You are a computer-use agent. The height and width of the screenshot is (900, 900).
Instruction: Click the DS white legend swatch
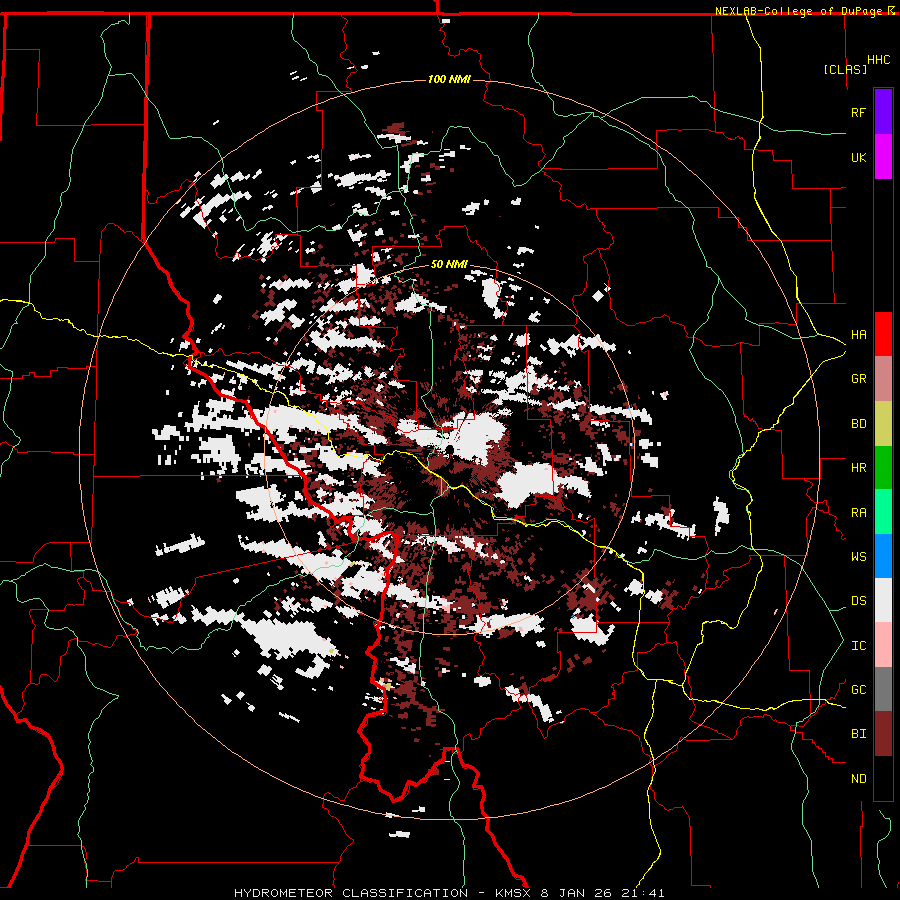(x=883, y=600)
